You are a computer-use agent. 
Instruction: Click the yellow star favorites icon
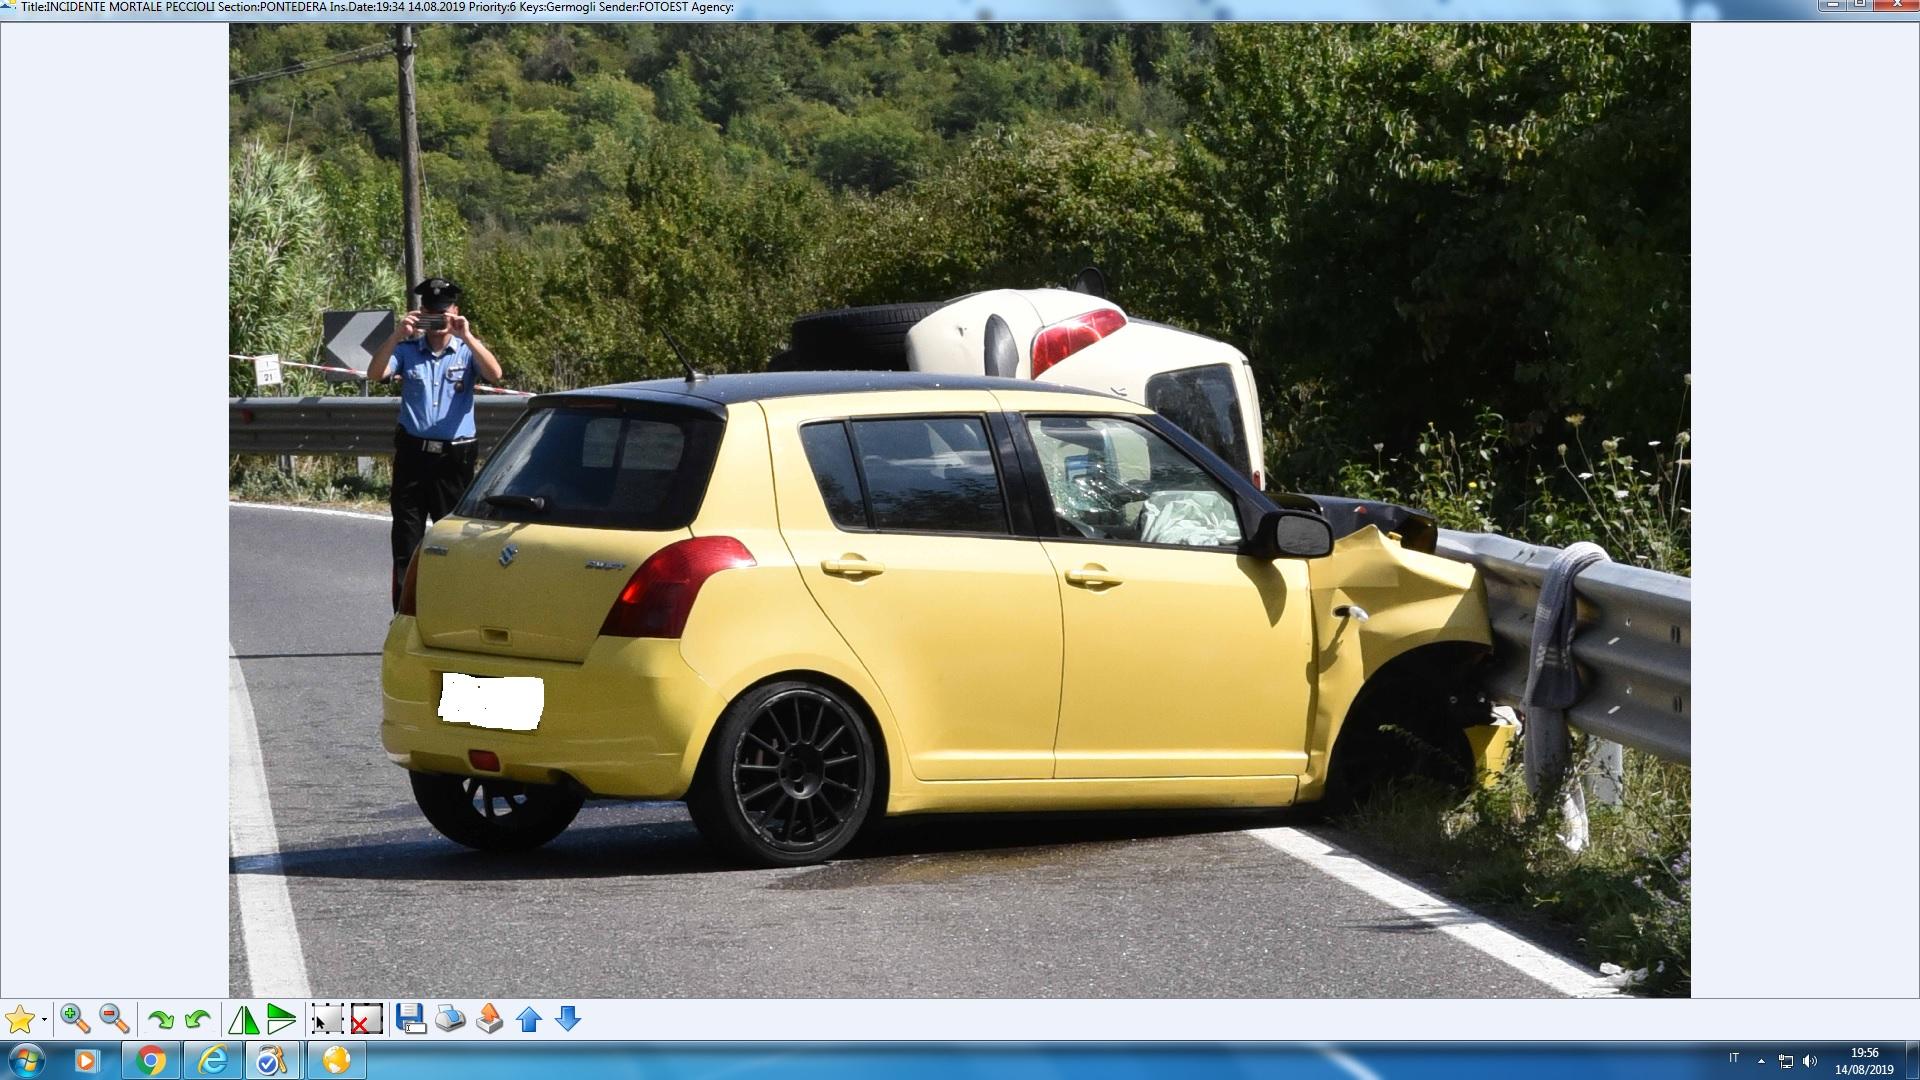pos(20,1020)
